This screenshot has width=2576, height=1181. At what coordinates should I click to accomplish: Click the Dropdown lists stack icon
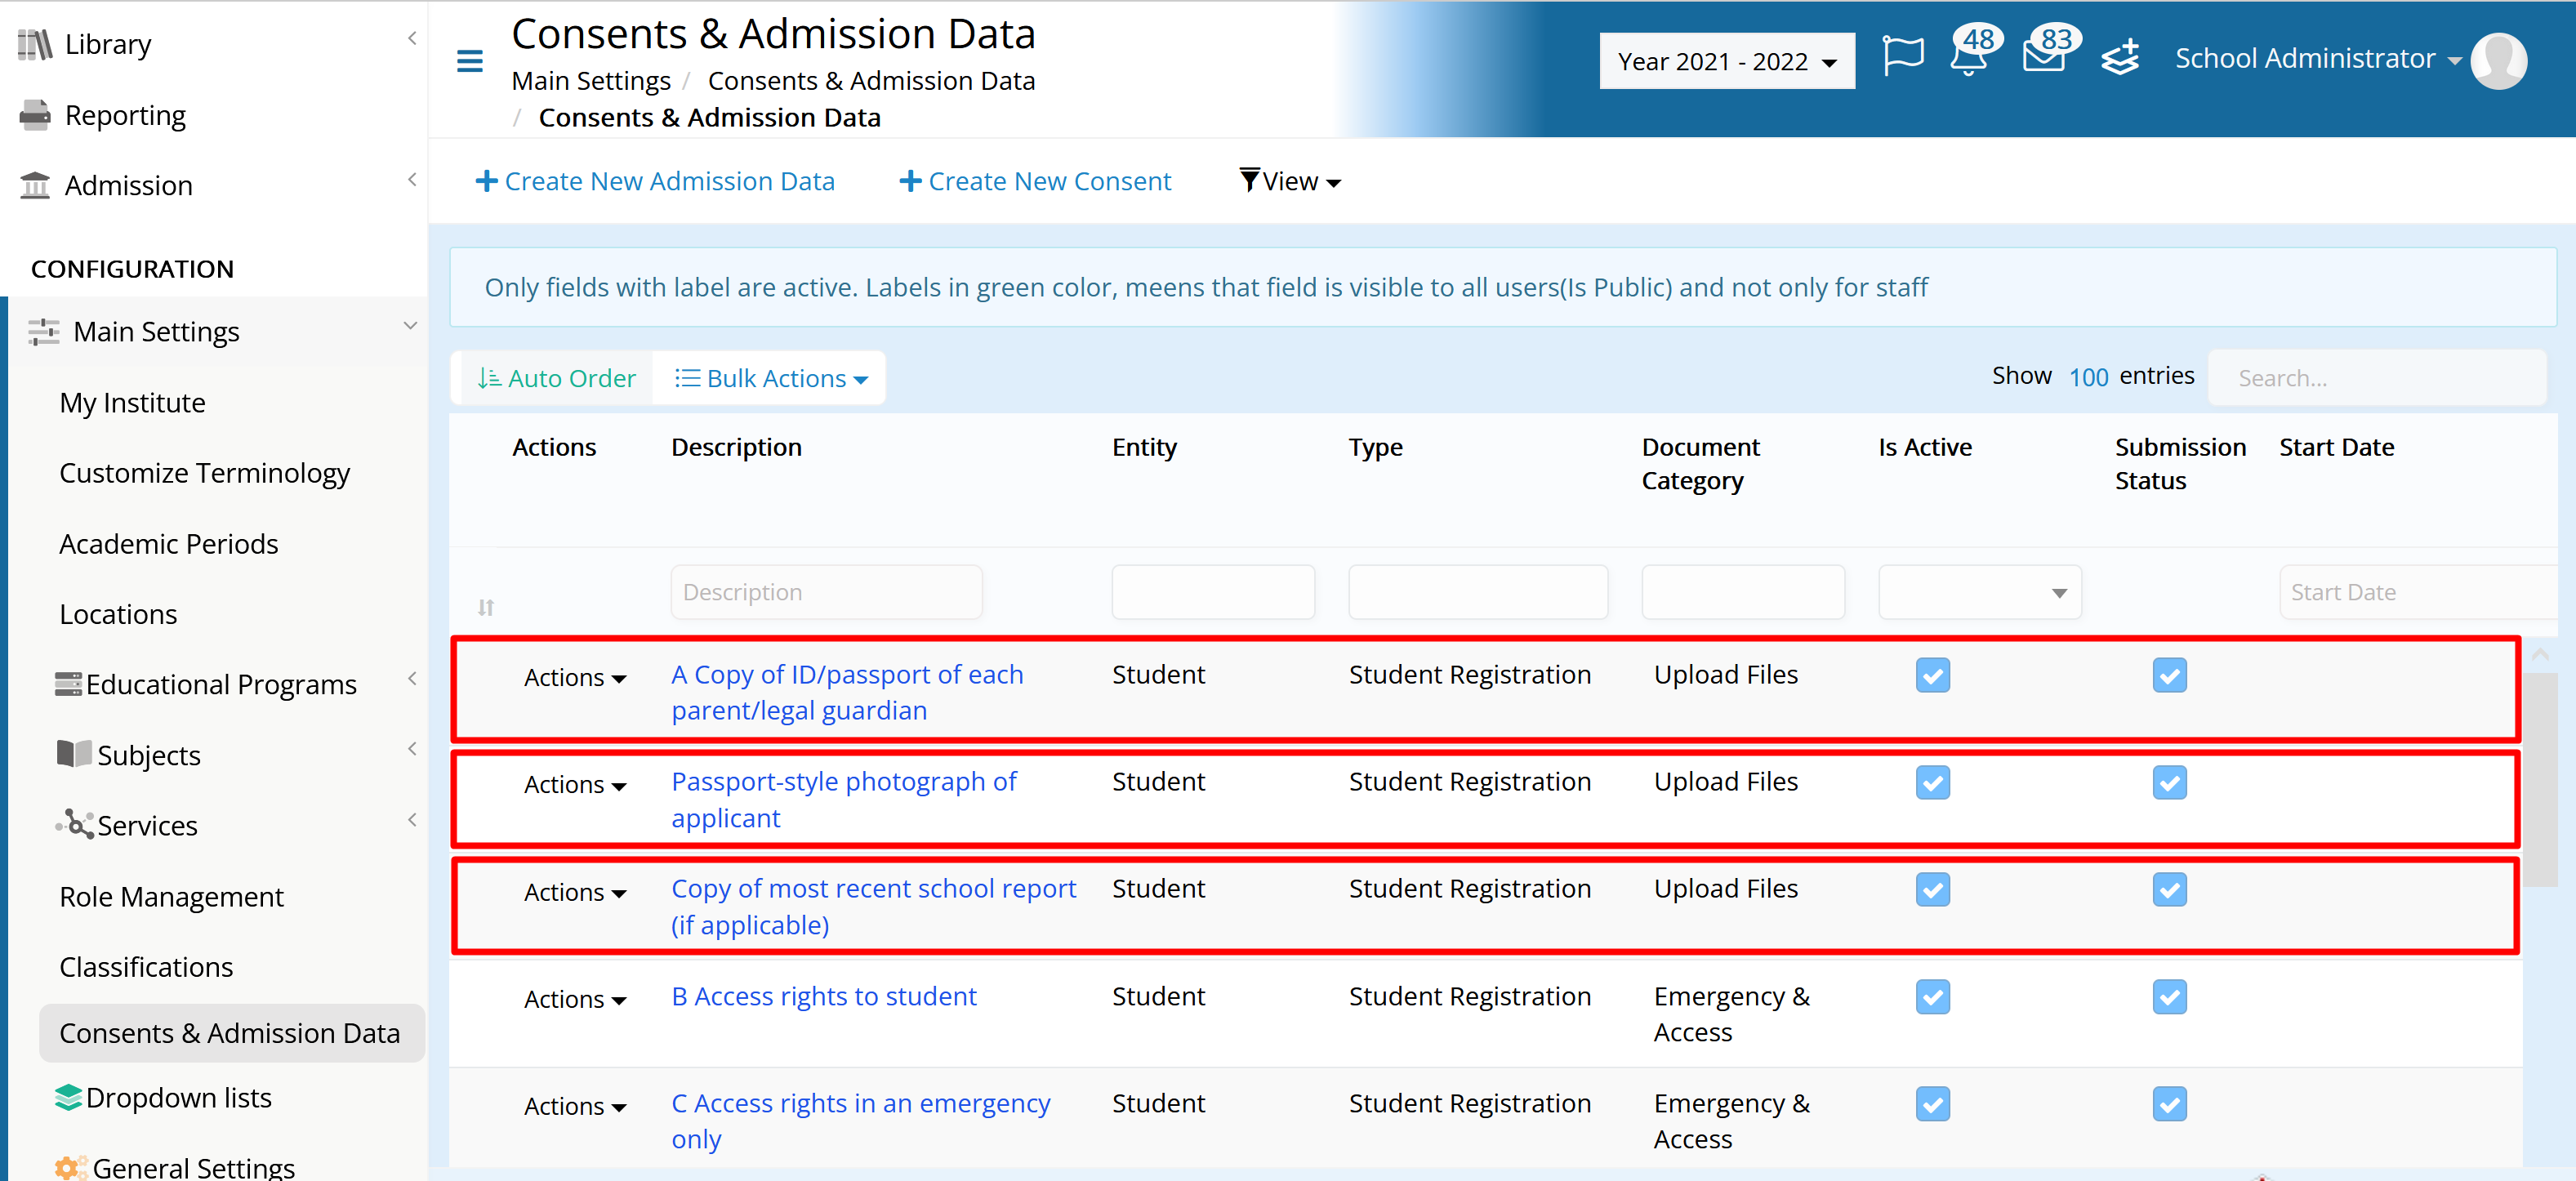(x=68, y=1097)
